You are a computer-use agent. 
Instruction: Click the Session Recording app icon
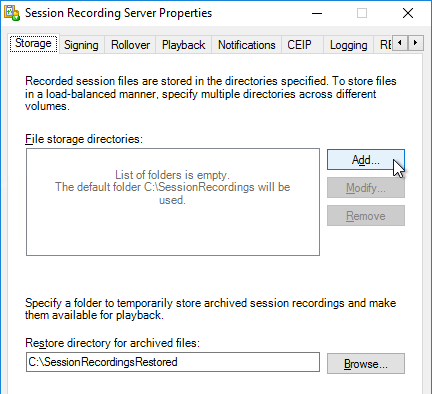click(x=12, y=13)
